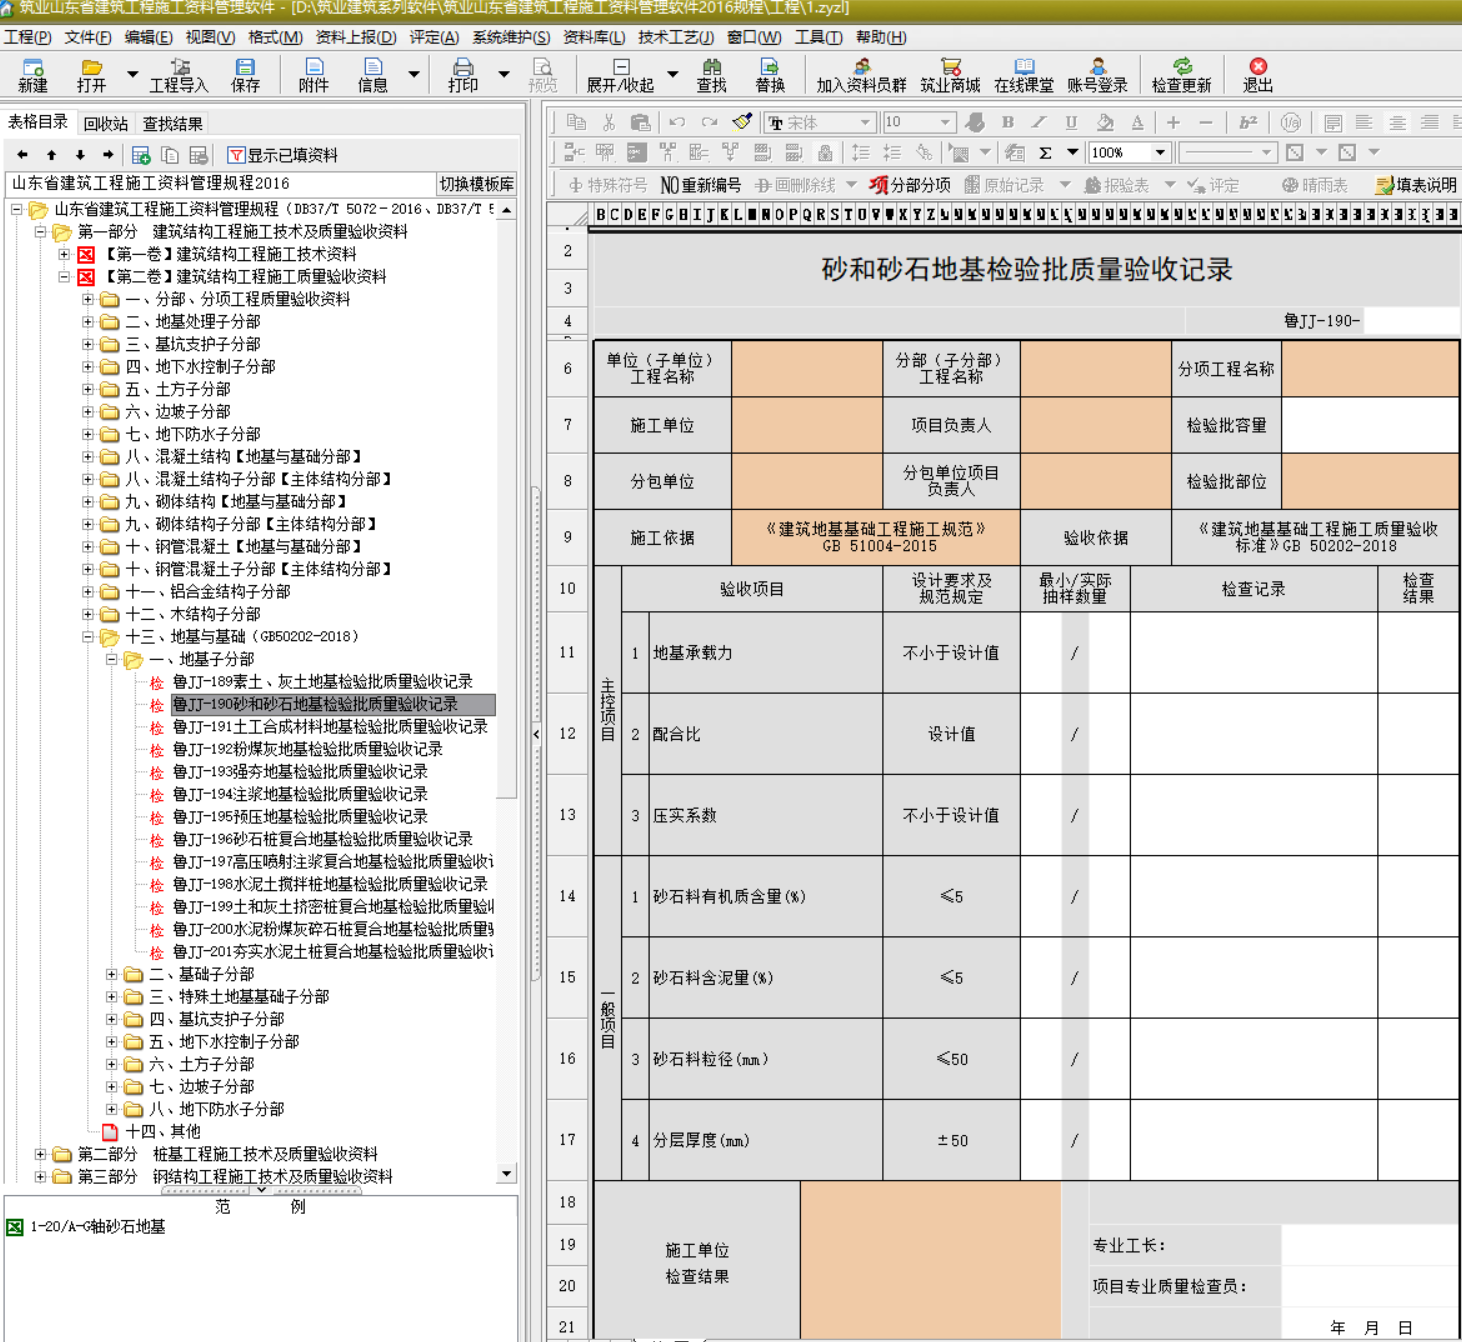This screenshot has width=1462, height=1342.
Task: Click the tree scrollbar down arrow
Action: [x=506, y=1174]
